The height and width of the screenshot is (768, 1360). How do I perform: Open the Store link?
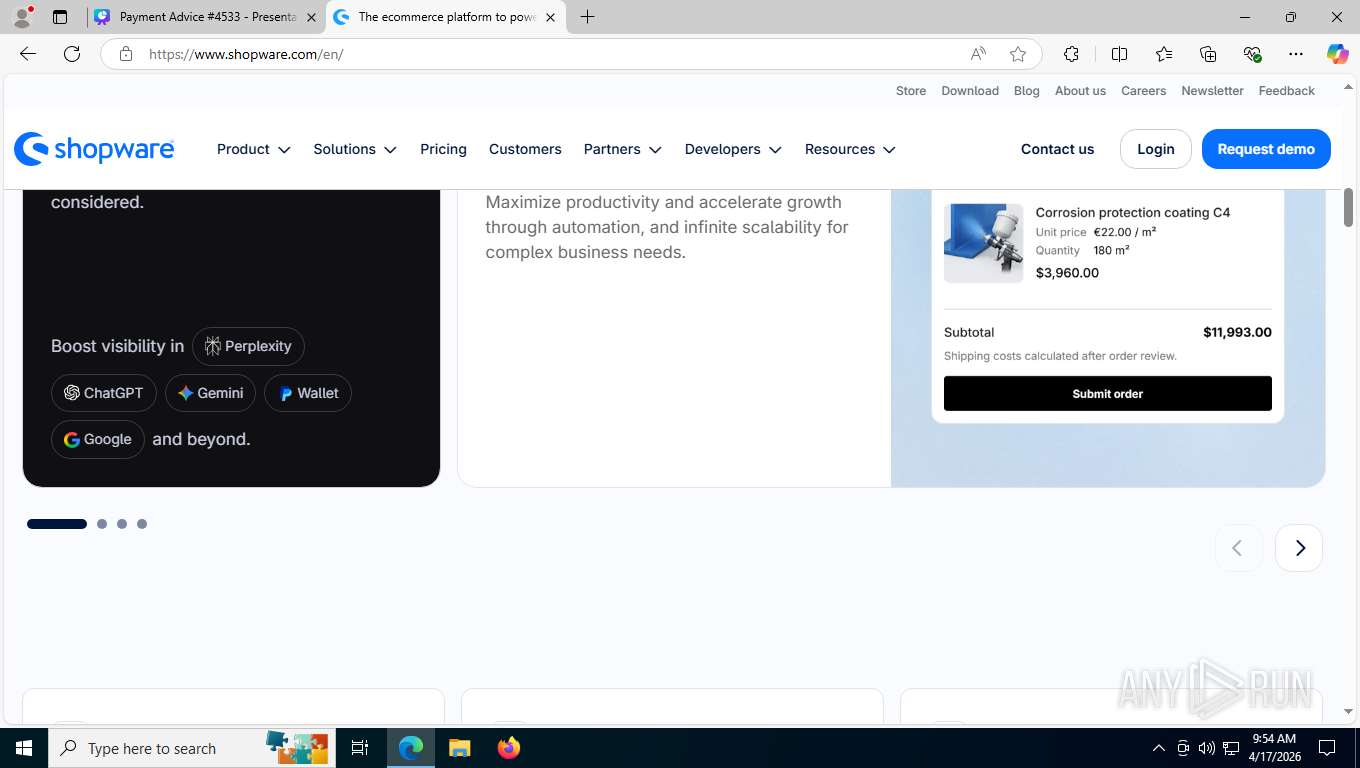911,91
